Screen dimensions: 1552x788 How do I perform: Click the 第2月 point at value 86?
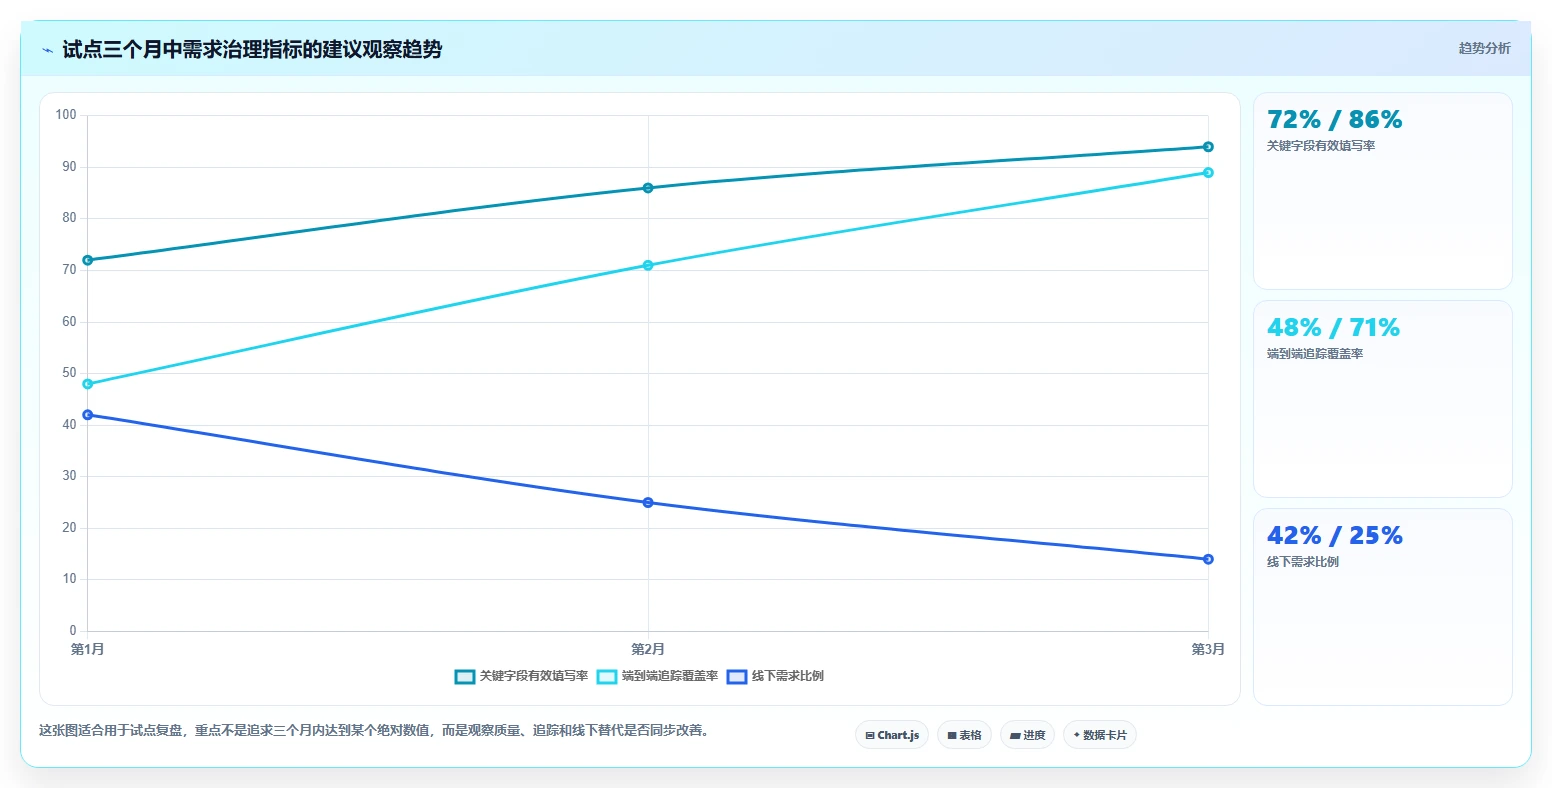648,188
